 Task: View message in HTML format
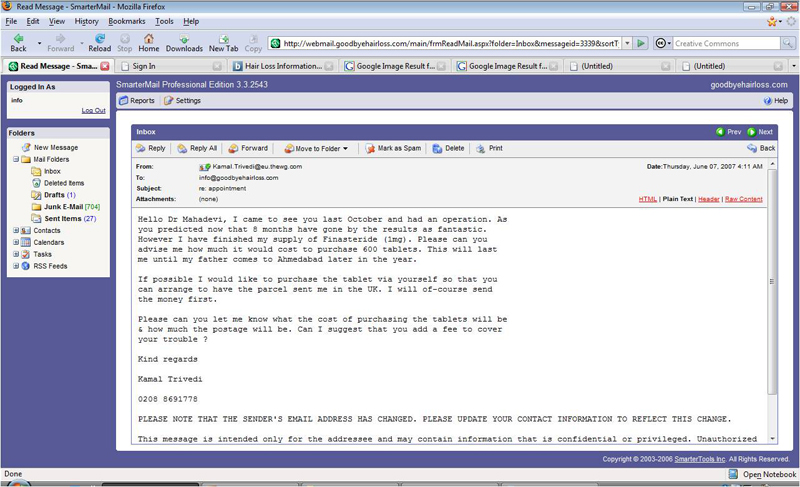647,199
